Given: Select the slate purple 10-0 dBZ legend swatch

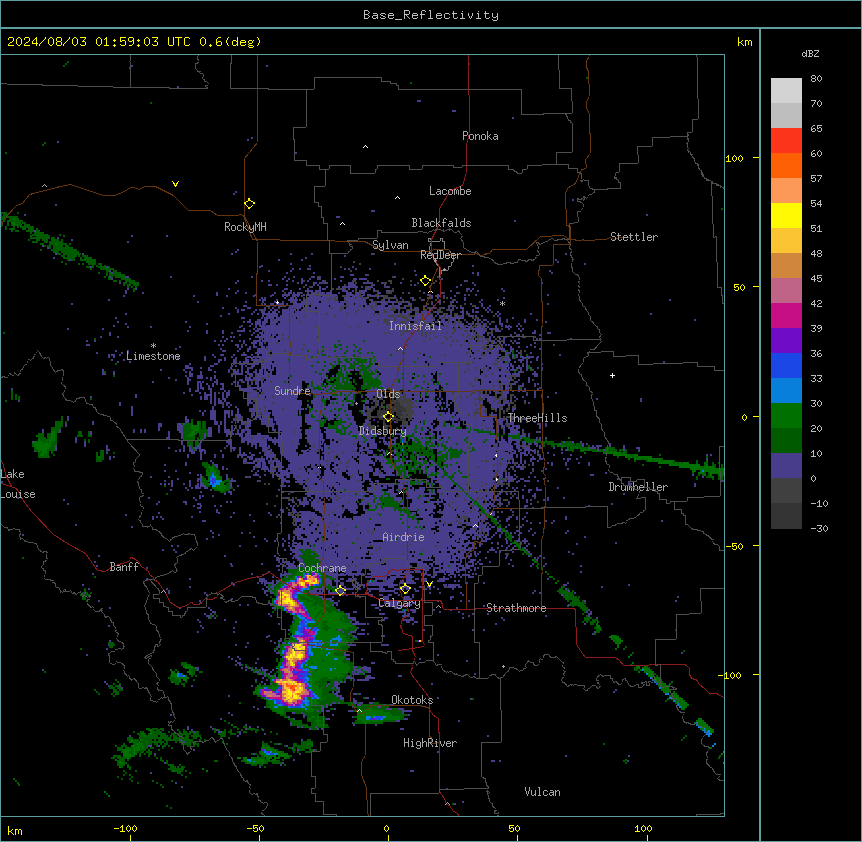Looking at the screenshot, I should [786, 466].
